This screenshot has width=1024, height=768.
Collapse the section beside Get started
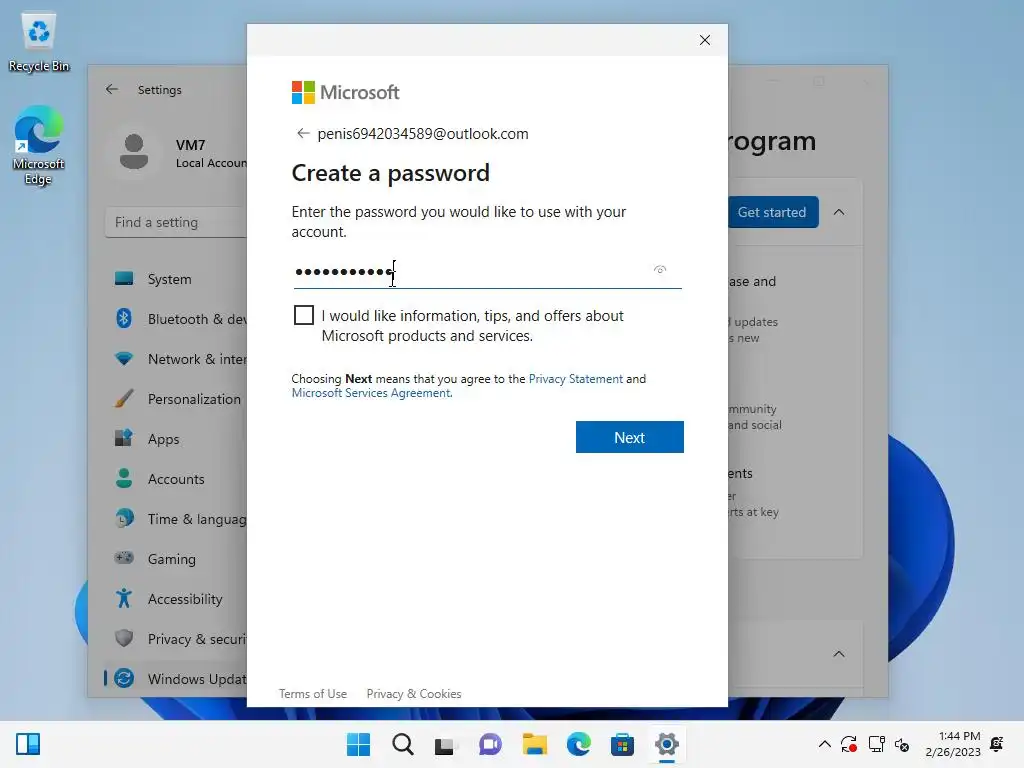839,212
